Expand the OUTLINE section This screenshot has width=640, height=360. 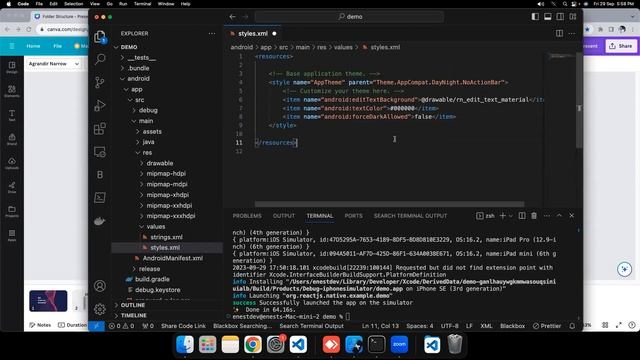[x=133, y=305]
